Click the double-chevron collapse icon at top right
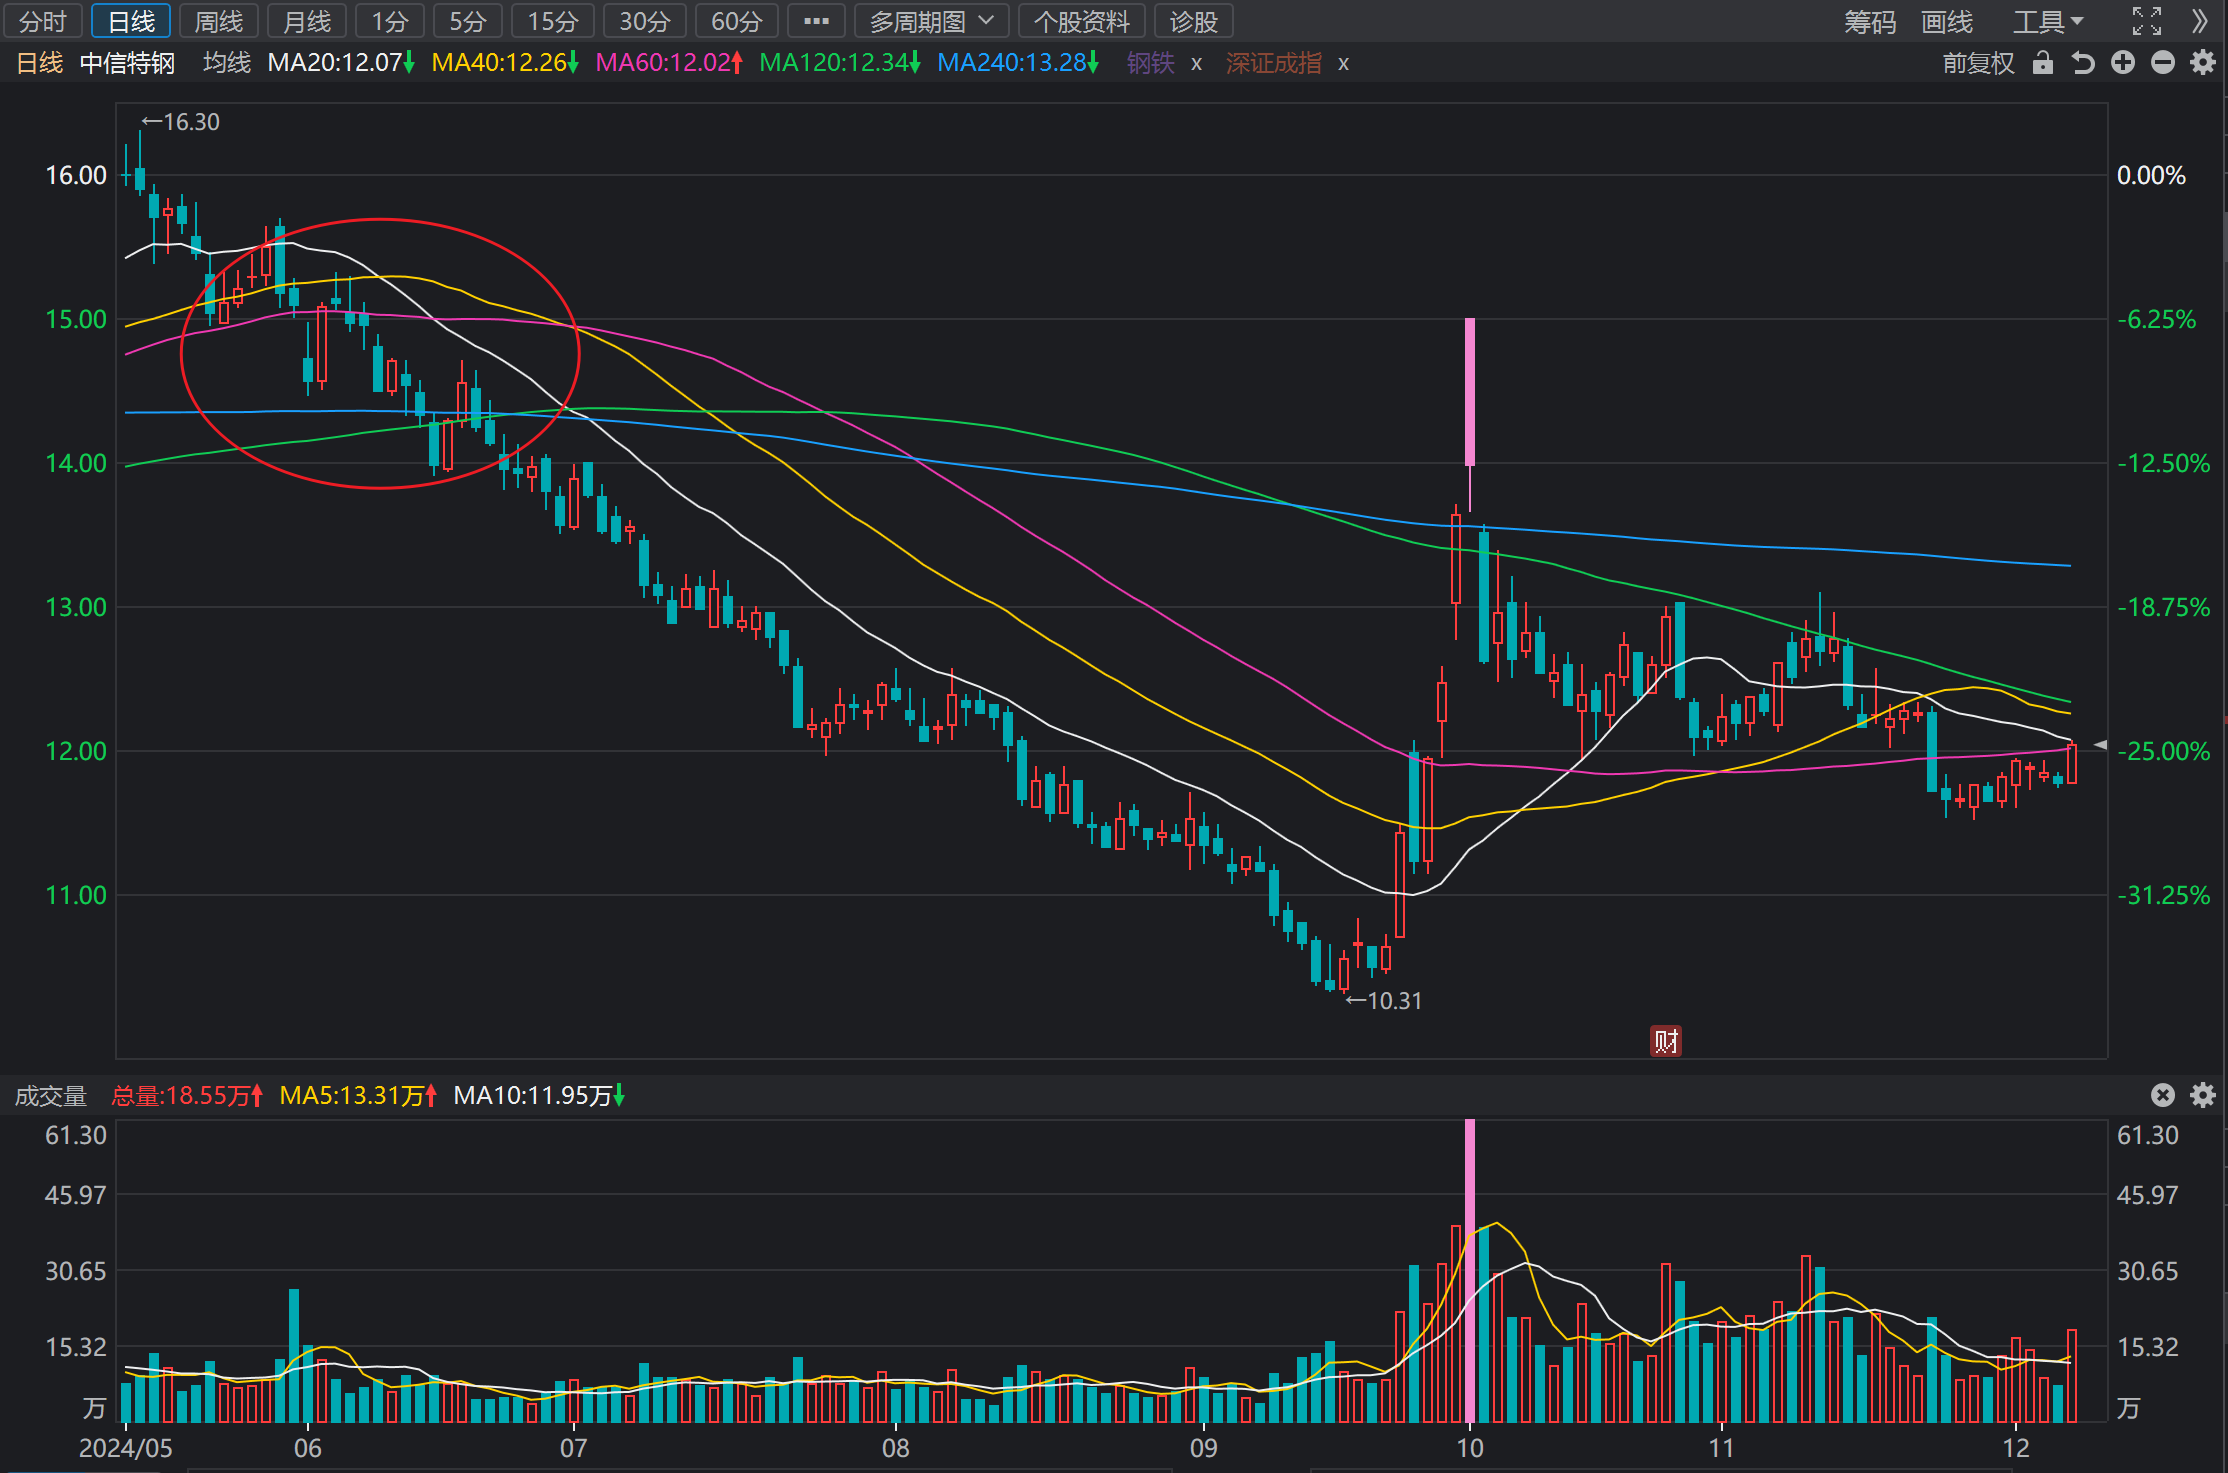The height and width of the screenshot is (1473, 2228). pos(2200,21)
